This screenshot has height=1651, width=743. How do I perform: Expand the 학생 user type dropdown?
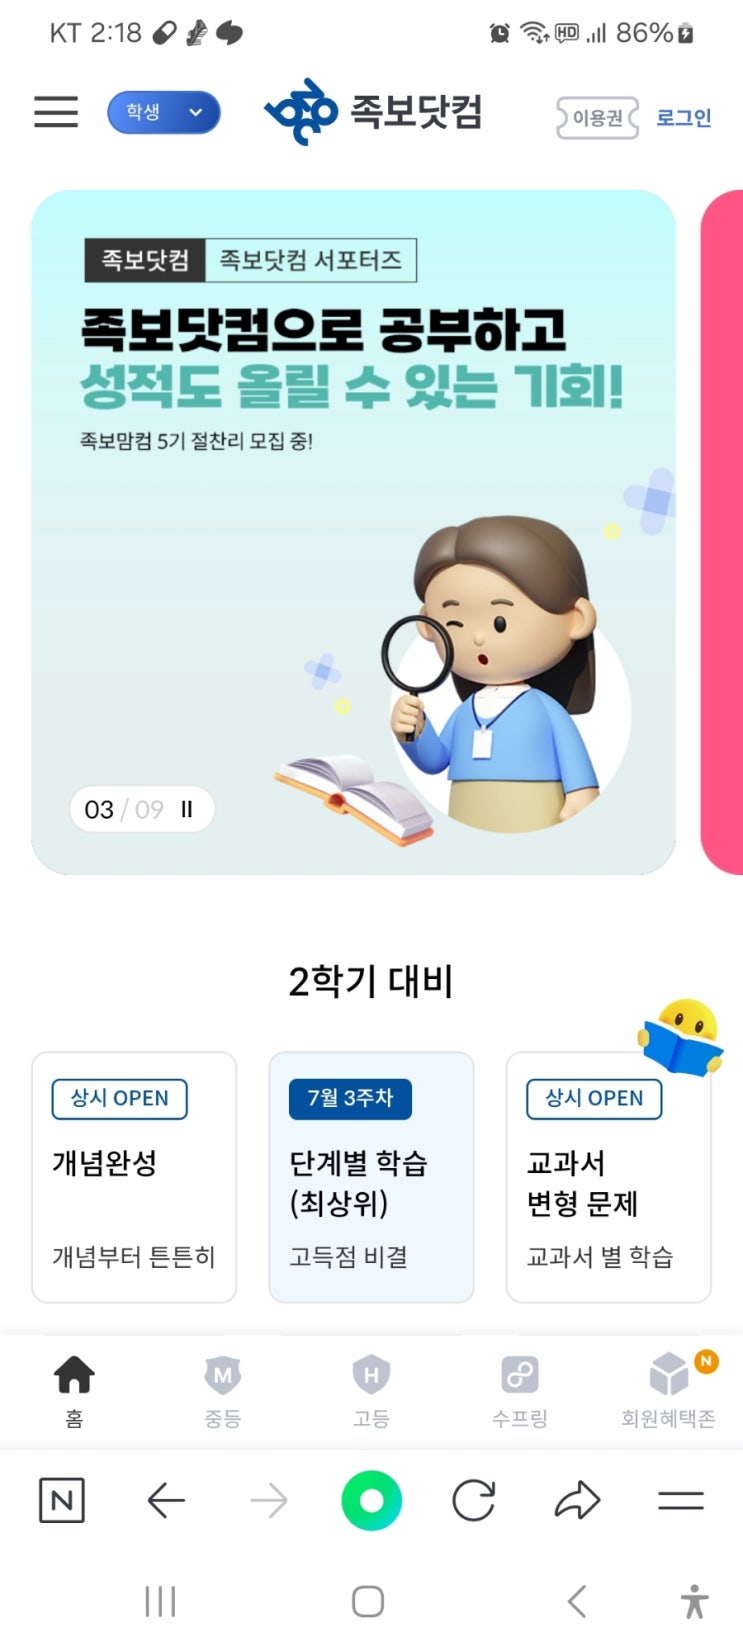[x=164, y=112]
